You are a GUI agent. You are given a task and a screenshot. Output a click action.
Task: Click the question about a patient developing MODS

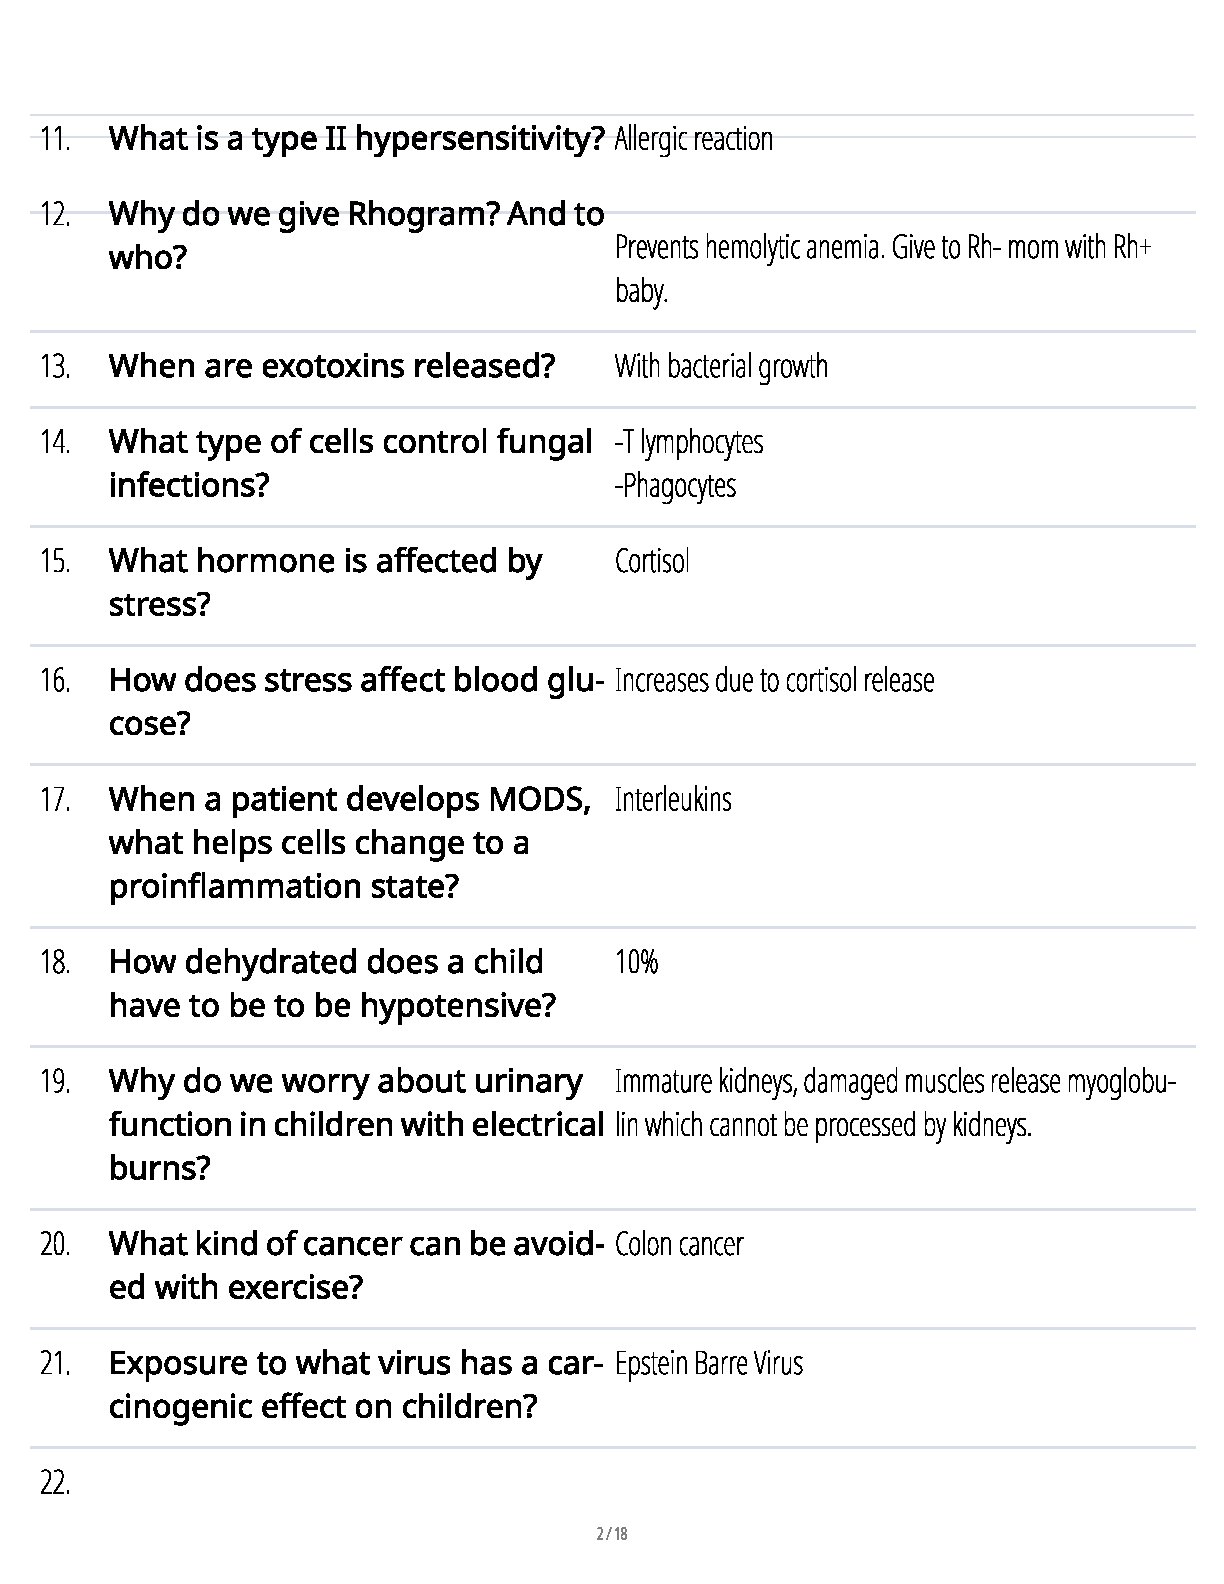pyautogui.click(x=349, y=843)
